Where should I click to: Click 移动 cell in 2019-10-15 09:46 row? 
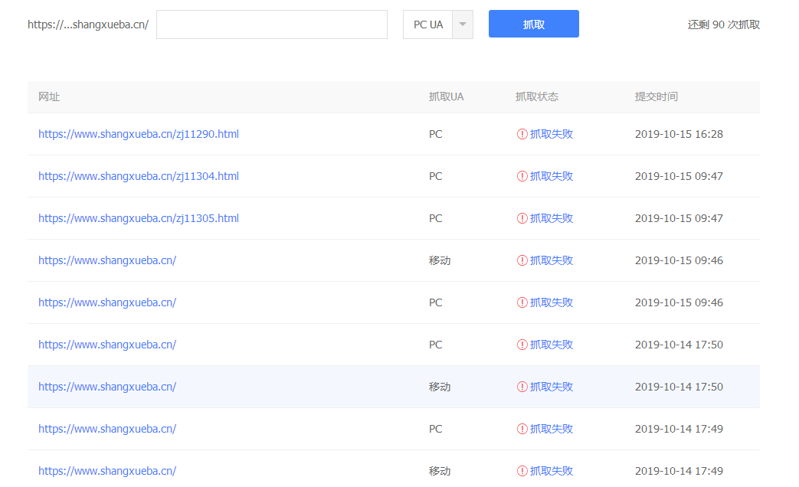coord(439,260)
